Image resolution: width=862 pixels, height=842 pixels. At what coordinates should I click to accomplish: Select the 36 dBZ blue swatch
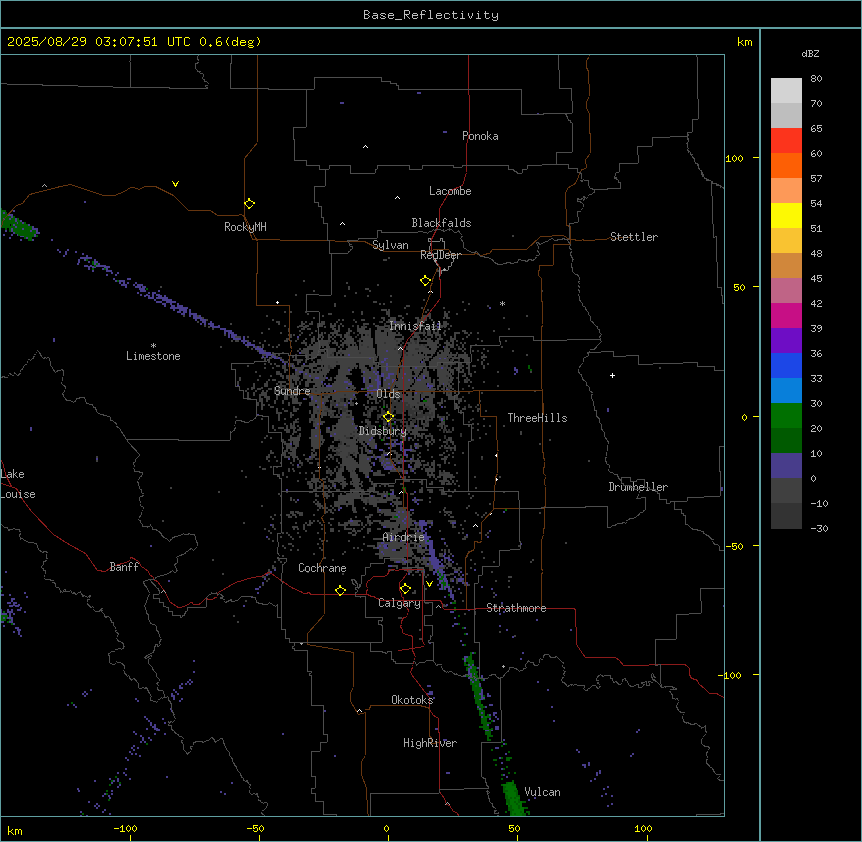786,365
